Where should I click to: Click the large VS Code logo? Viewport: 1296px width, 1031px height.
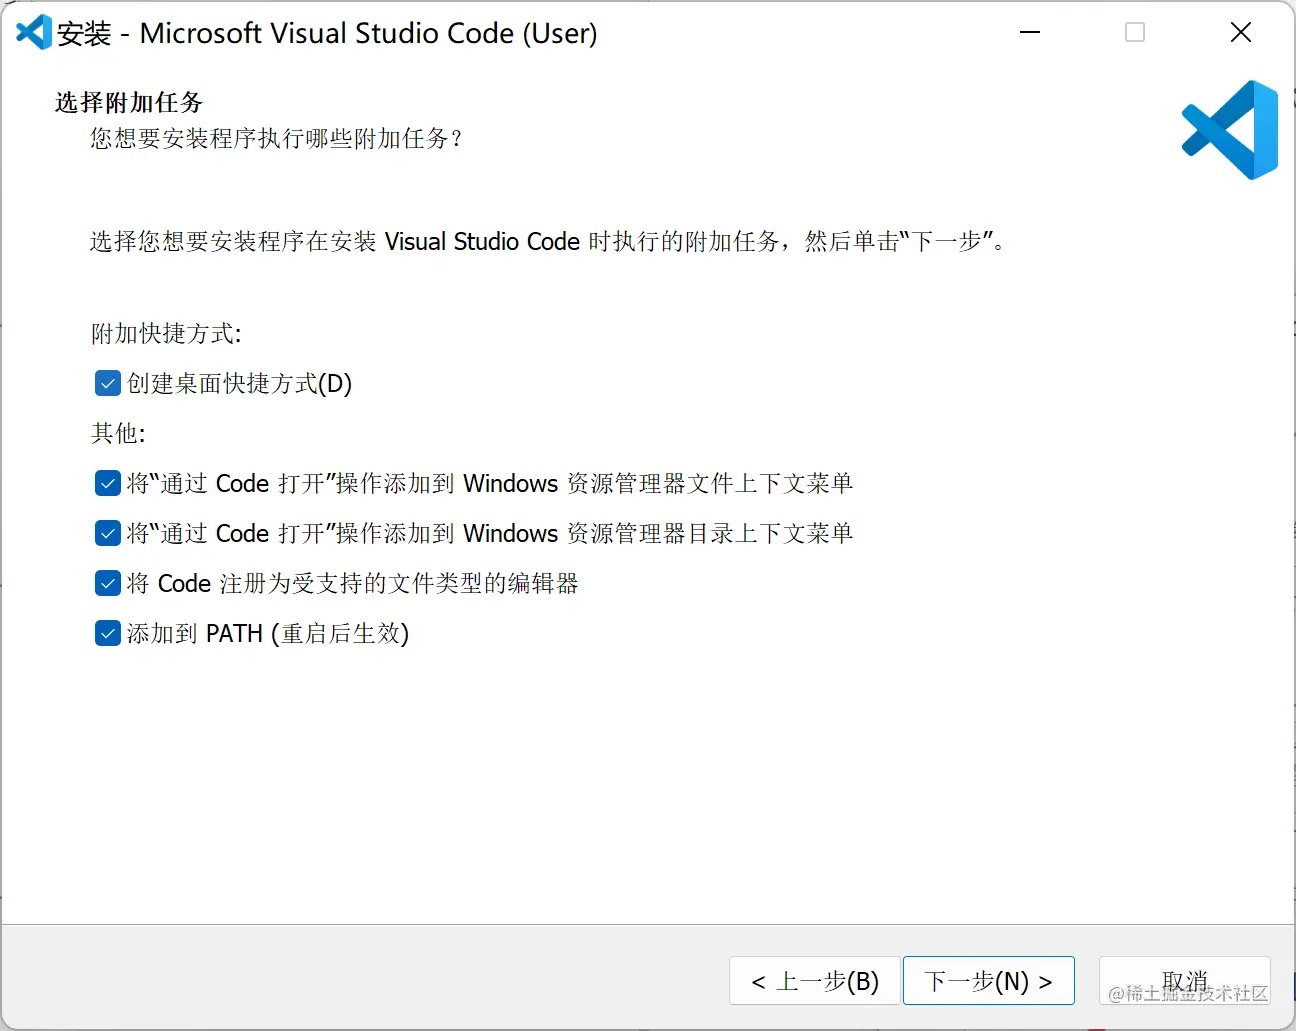click(x=1230, y=130)
